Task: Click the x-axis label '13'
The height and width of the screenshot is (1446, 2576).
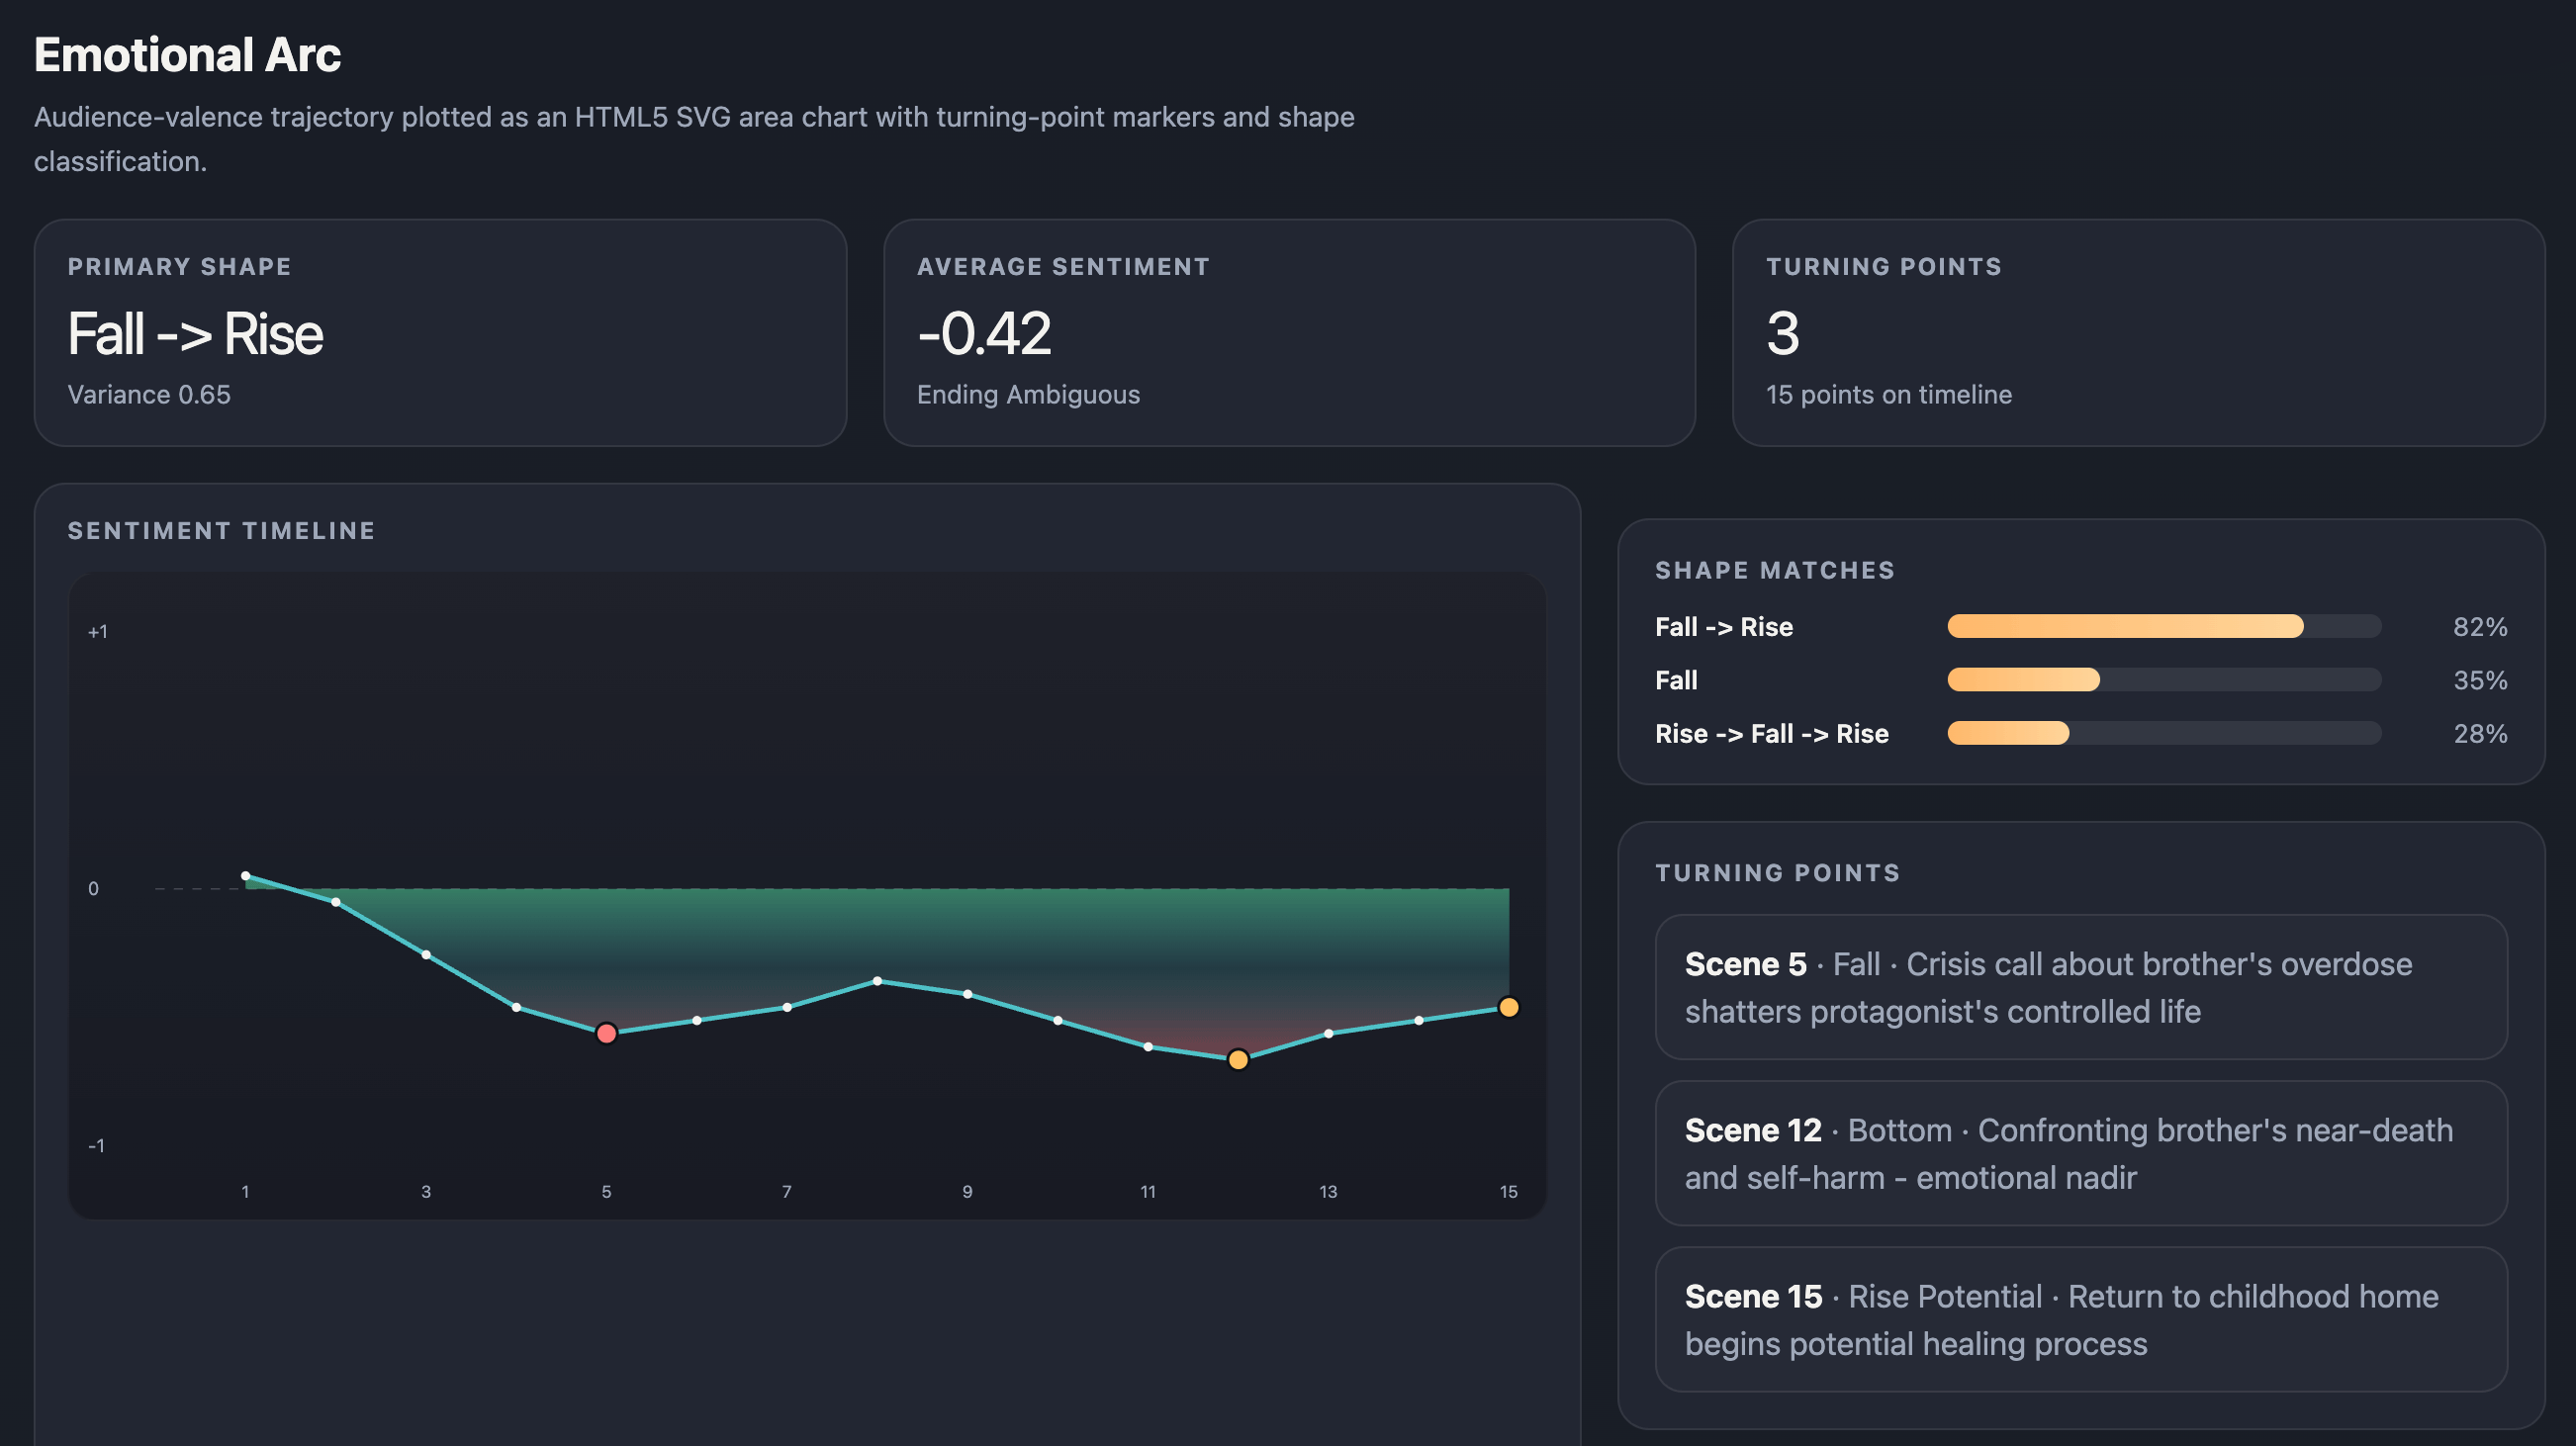Action: point(1328,1192)
